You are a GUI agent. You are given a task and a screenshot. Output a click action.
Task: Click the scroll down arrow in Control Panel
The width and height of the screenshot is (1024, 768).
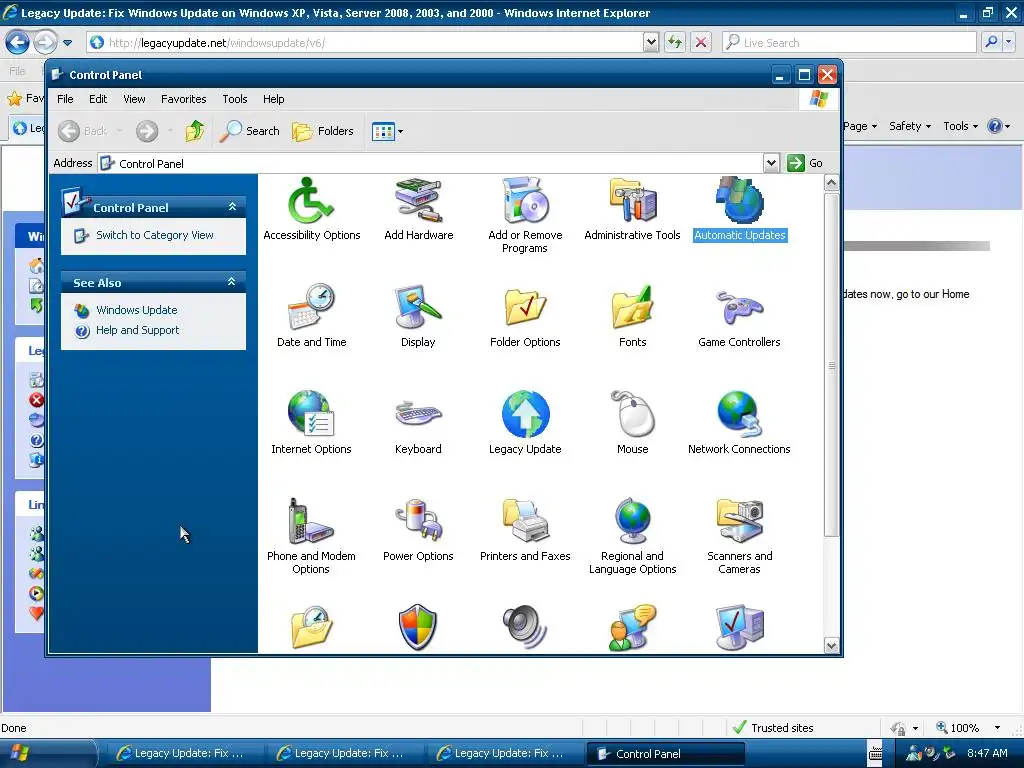pyautogui.click(x=831, y=645)
